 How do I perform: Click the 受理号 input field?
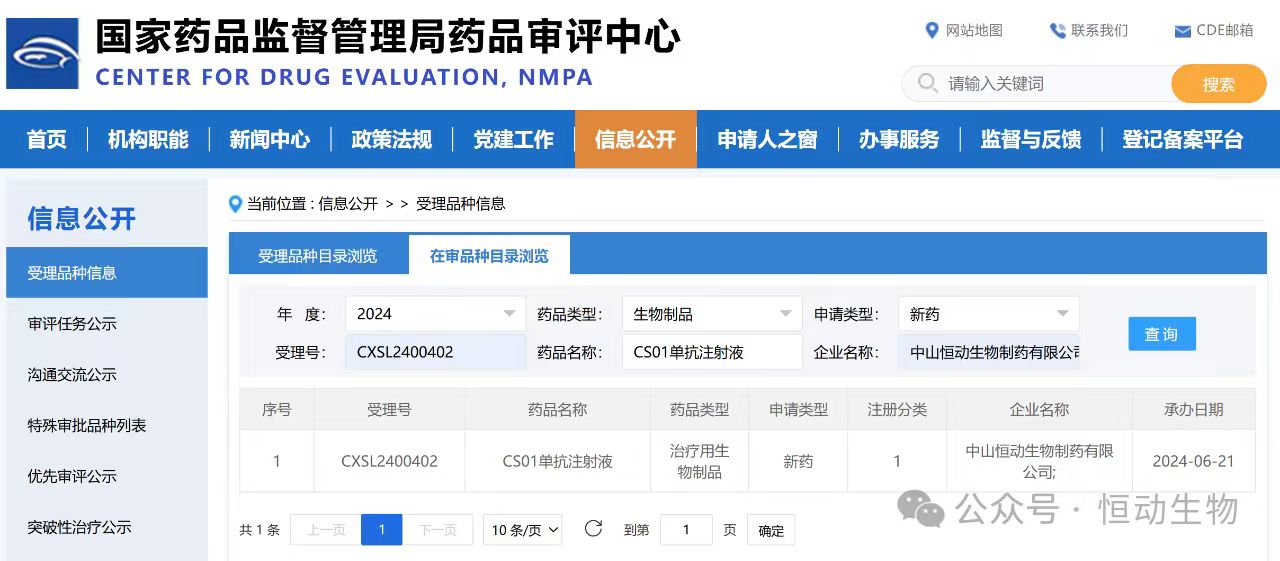(x=435, y=352)
